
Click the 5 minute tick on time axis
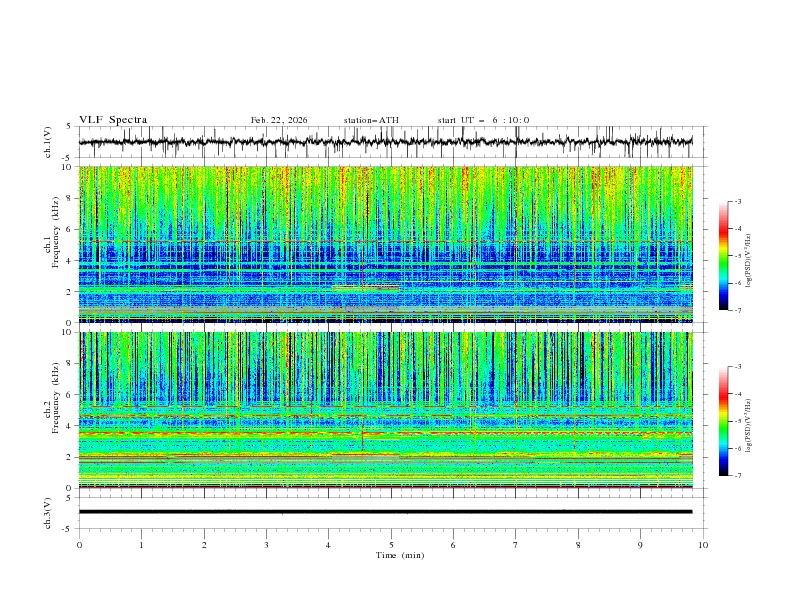point(391,545)
